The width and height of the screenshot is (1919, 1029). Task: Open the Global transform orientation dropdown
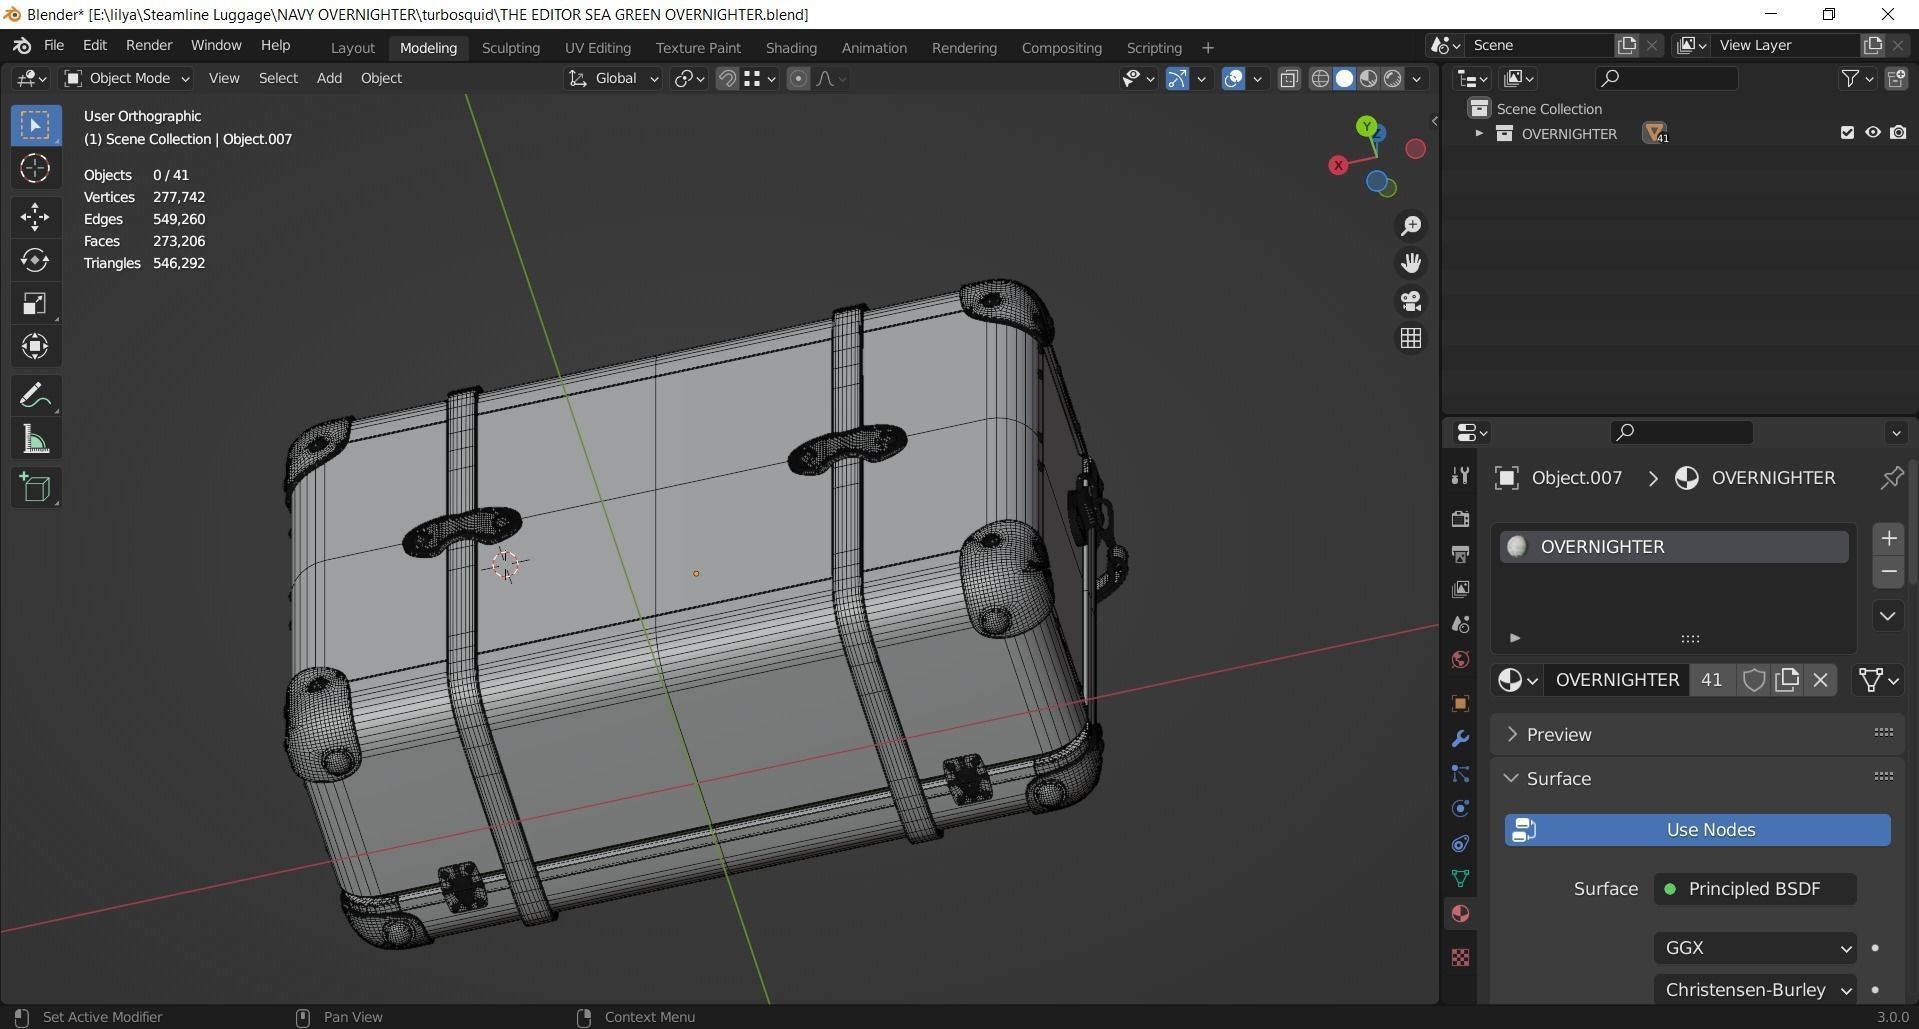pos(613,78)
